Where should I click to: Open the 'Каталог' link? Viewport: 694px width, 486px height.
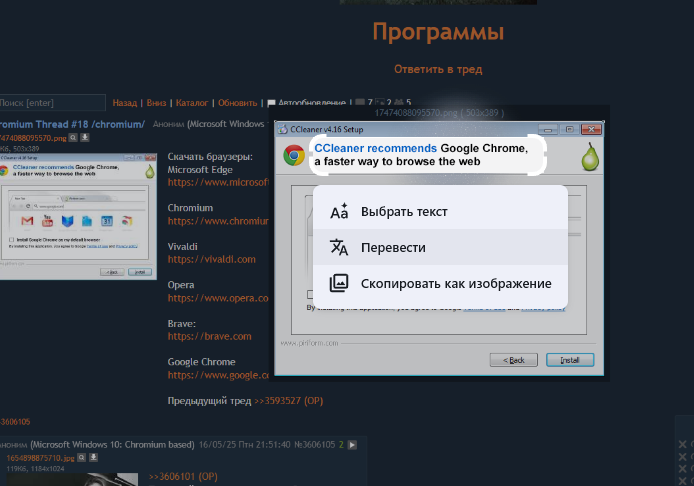coord(192,103)
